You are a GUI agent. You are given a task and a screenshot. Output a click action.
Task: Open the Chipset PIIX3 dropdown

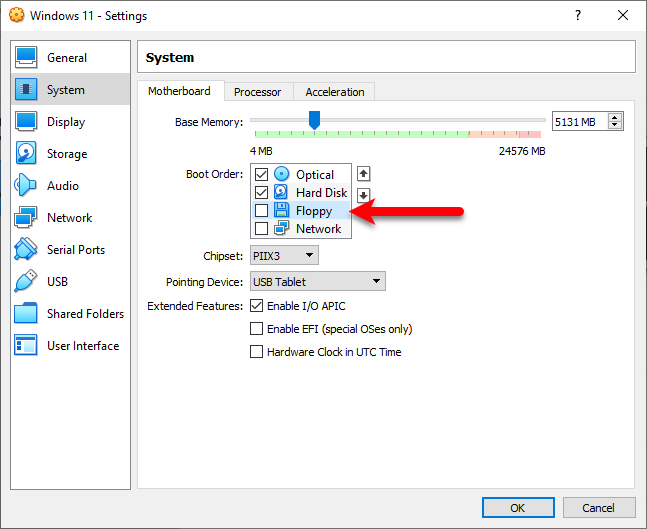284,255
